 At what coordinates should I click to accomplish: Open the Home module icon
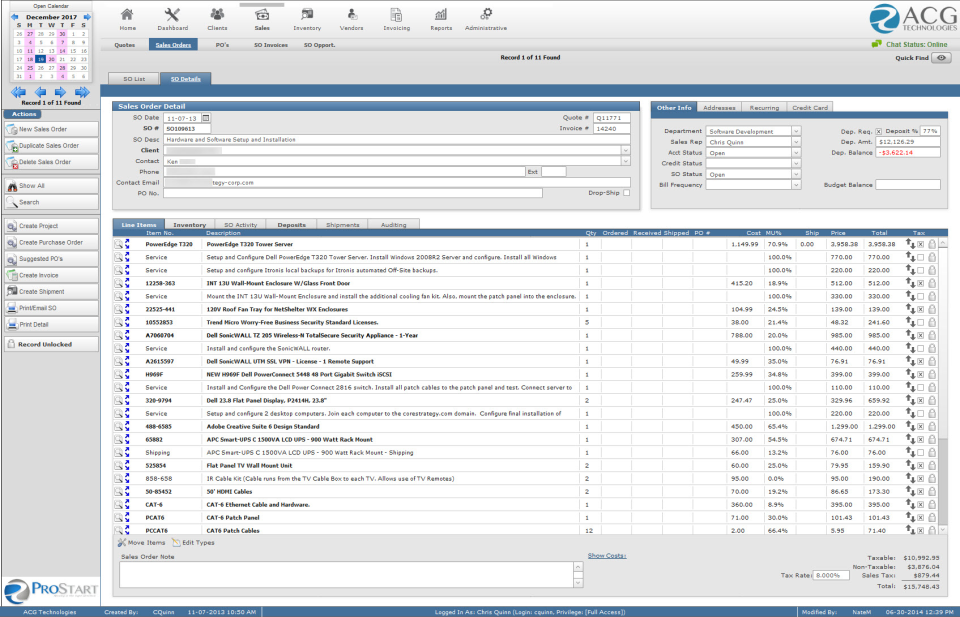tap(127, 15)
